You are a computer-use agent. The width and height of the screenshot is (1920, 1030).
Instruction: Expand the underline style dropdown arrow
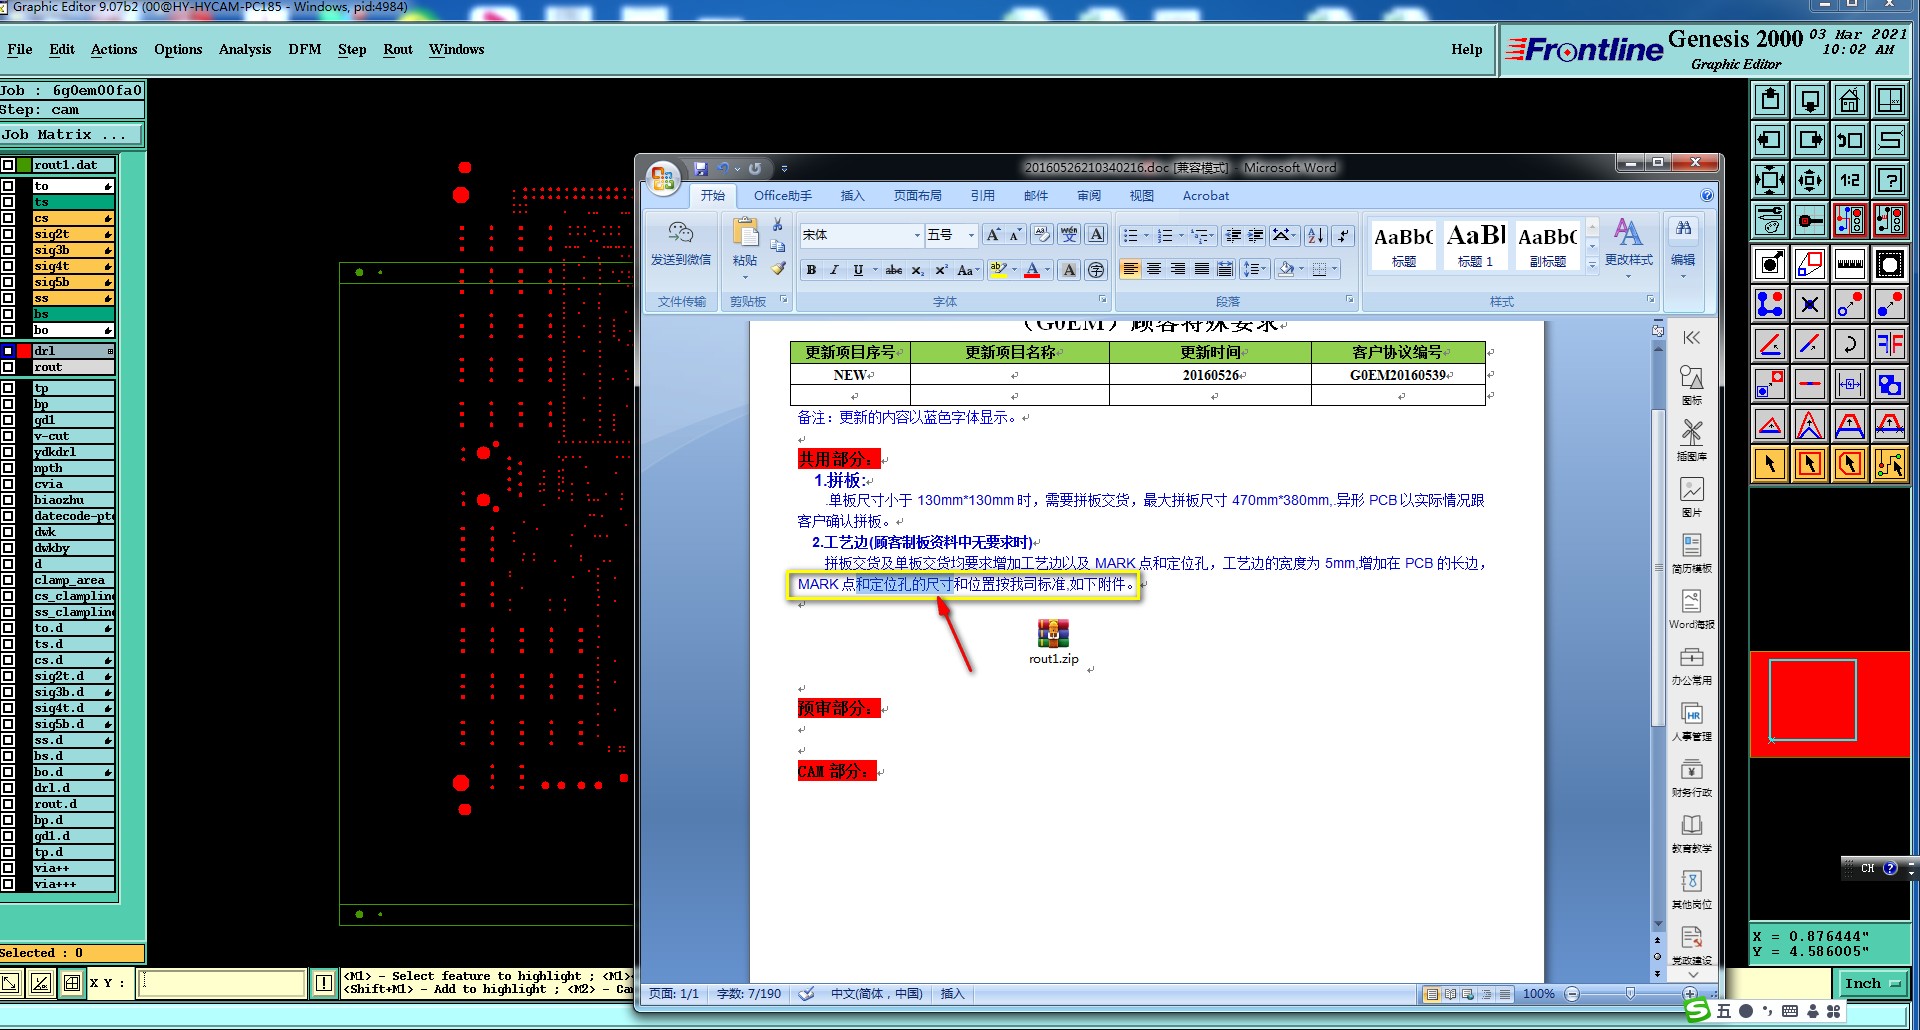point(875,270)
